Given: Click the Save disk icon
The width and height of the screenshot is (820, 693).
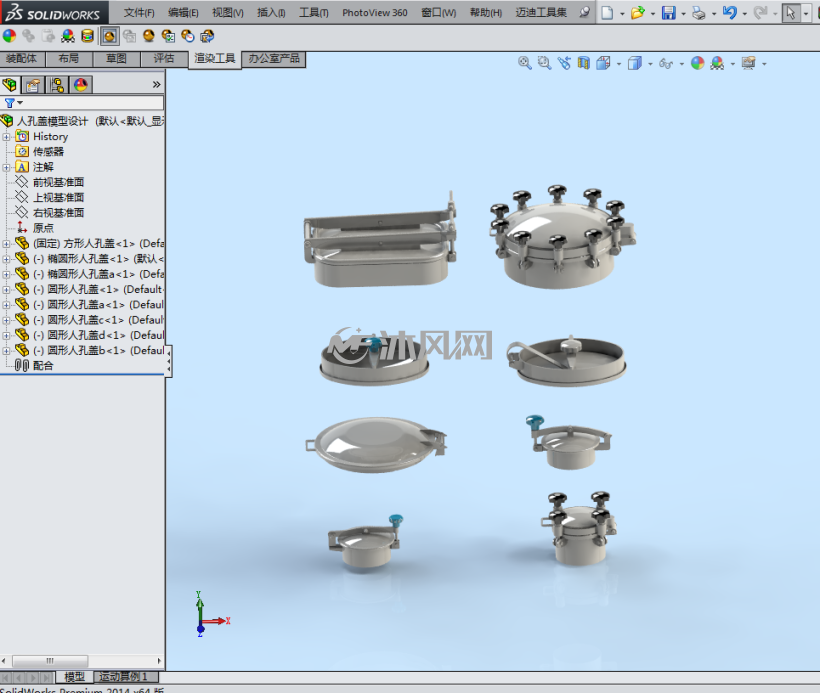Looking at the screenshot, I should click(x=669, y=13).
